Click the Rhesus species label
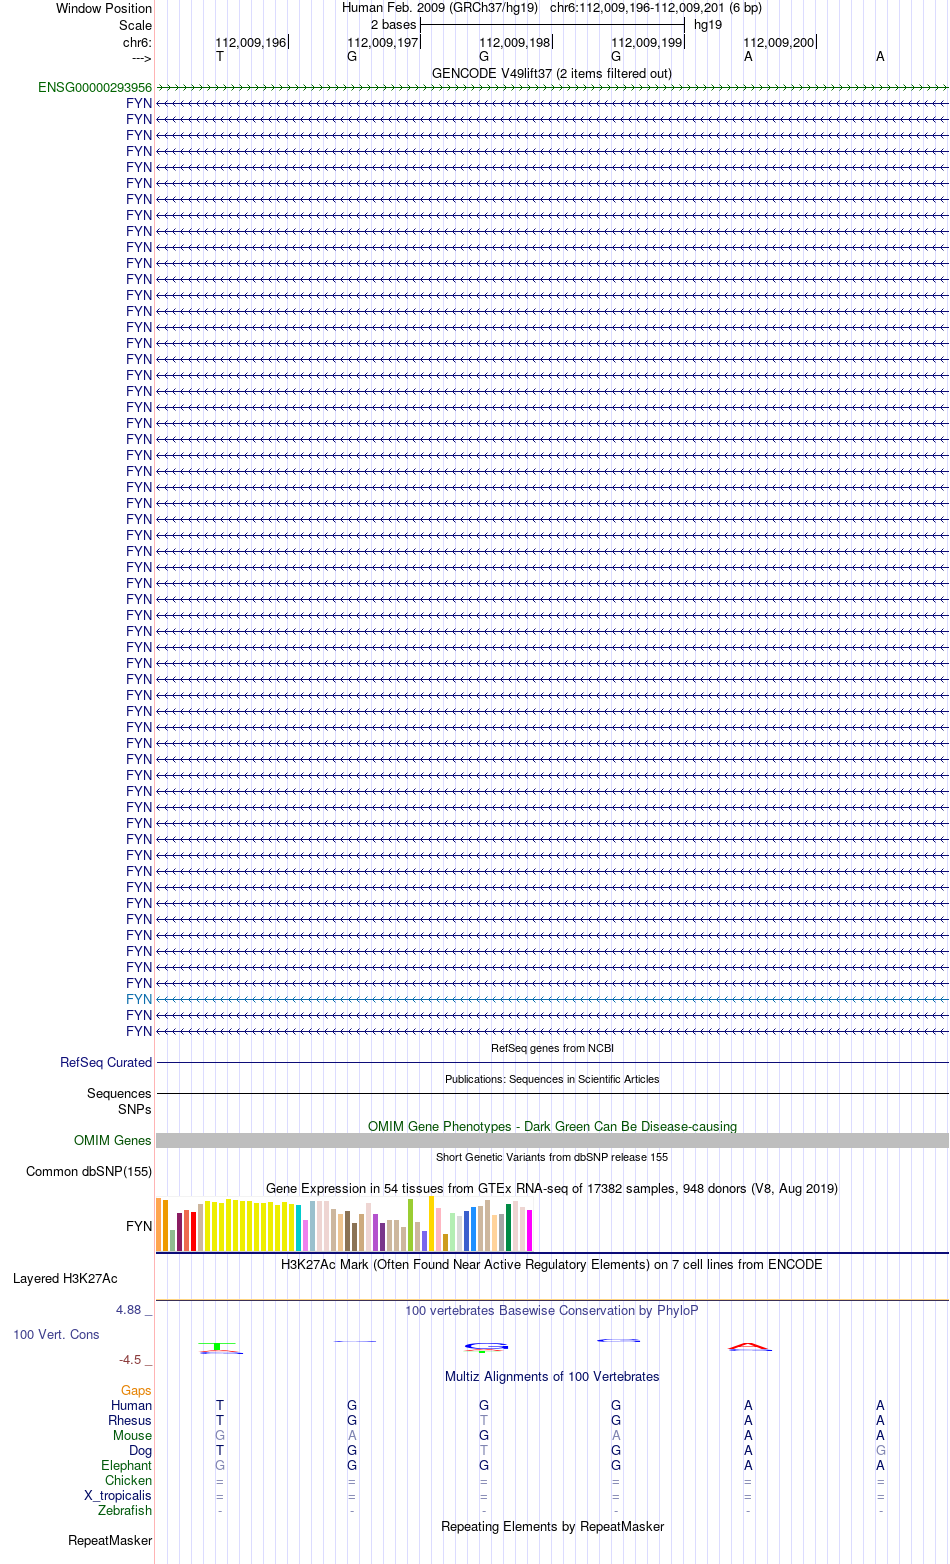This screenshot has height=1564, width=950. pyautogui.click(x=130, y=1421)
